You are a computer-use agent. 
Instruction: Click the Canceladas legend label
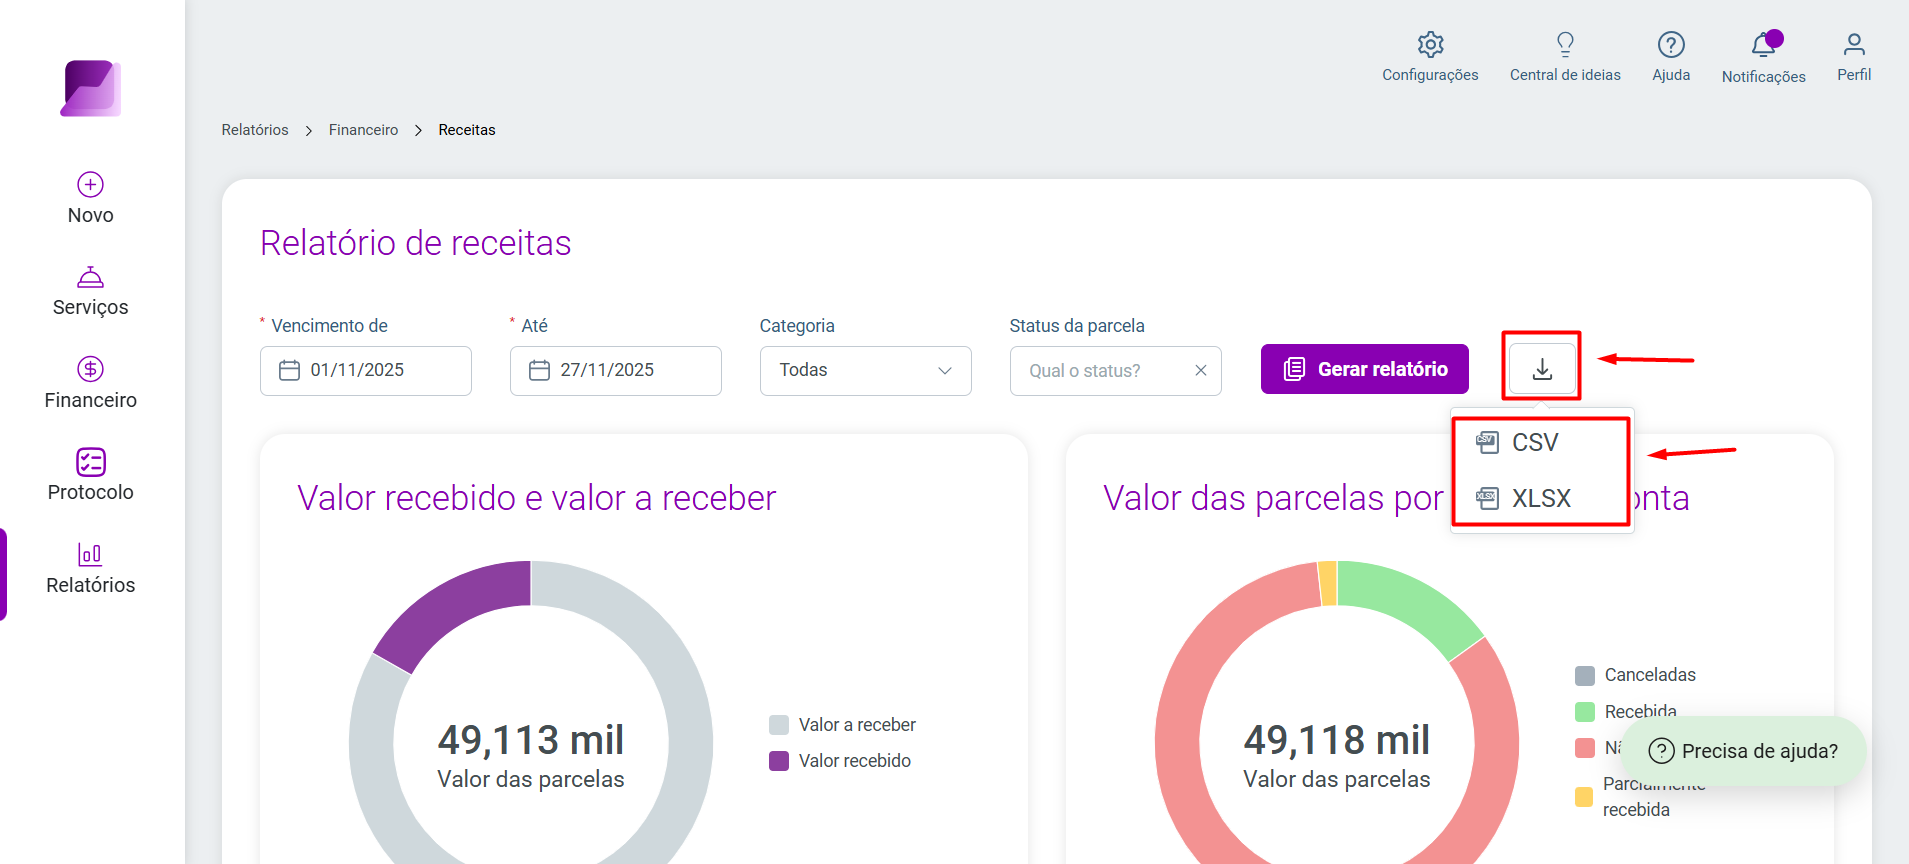click(x=1650, y=675)
